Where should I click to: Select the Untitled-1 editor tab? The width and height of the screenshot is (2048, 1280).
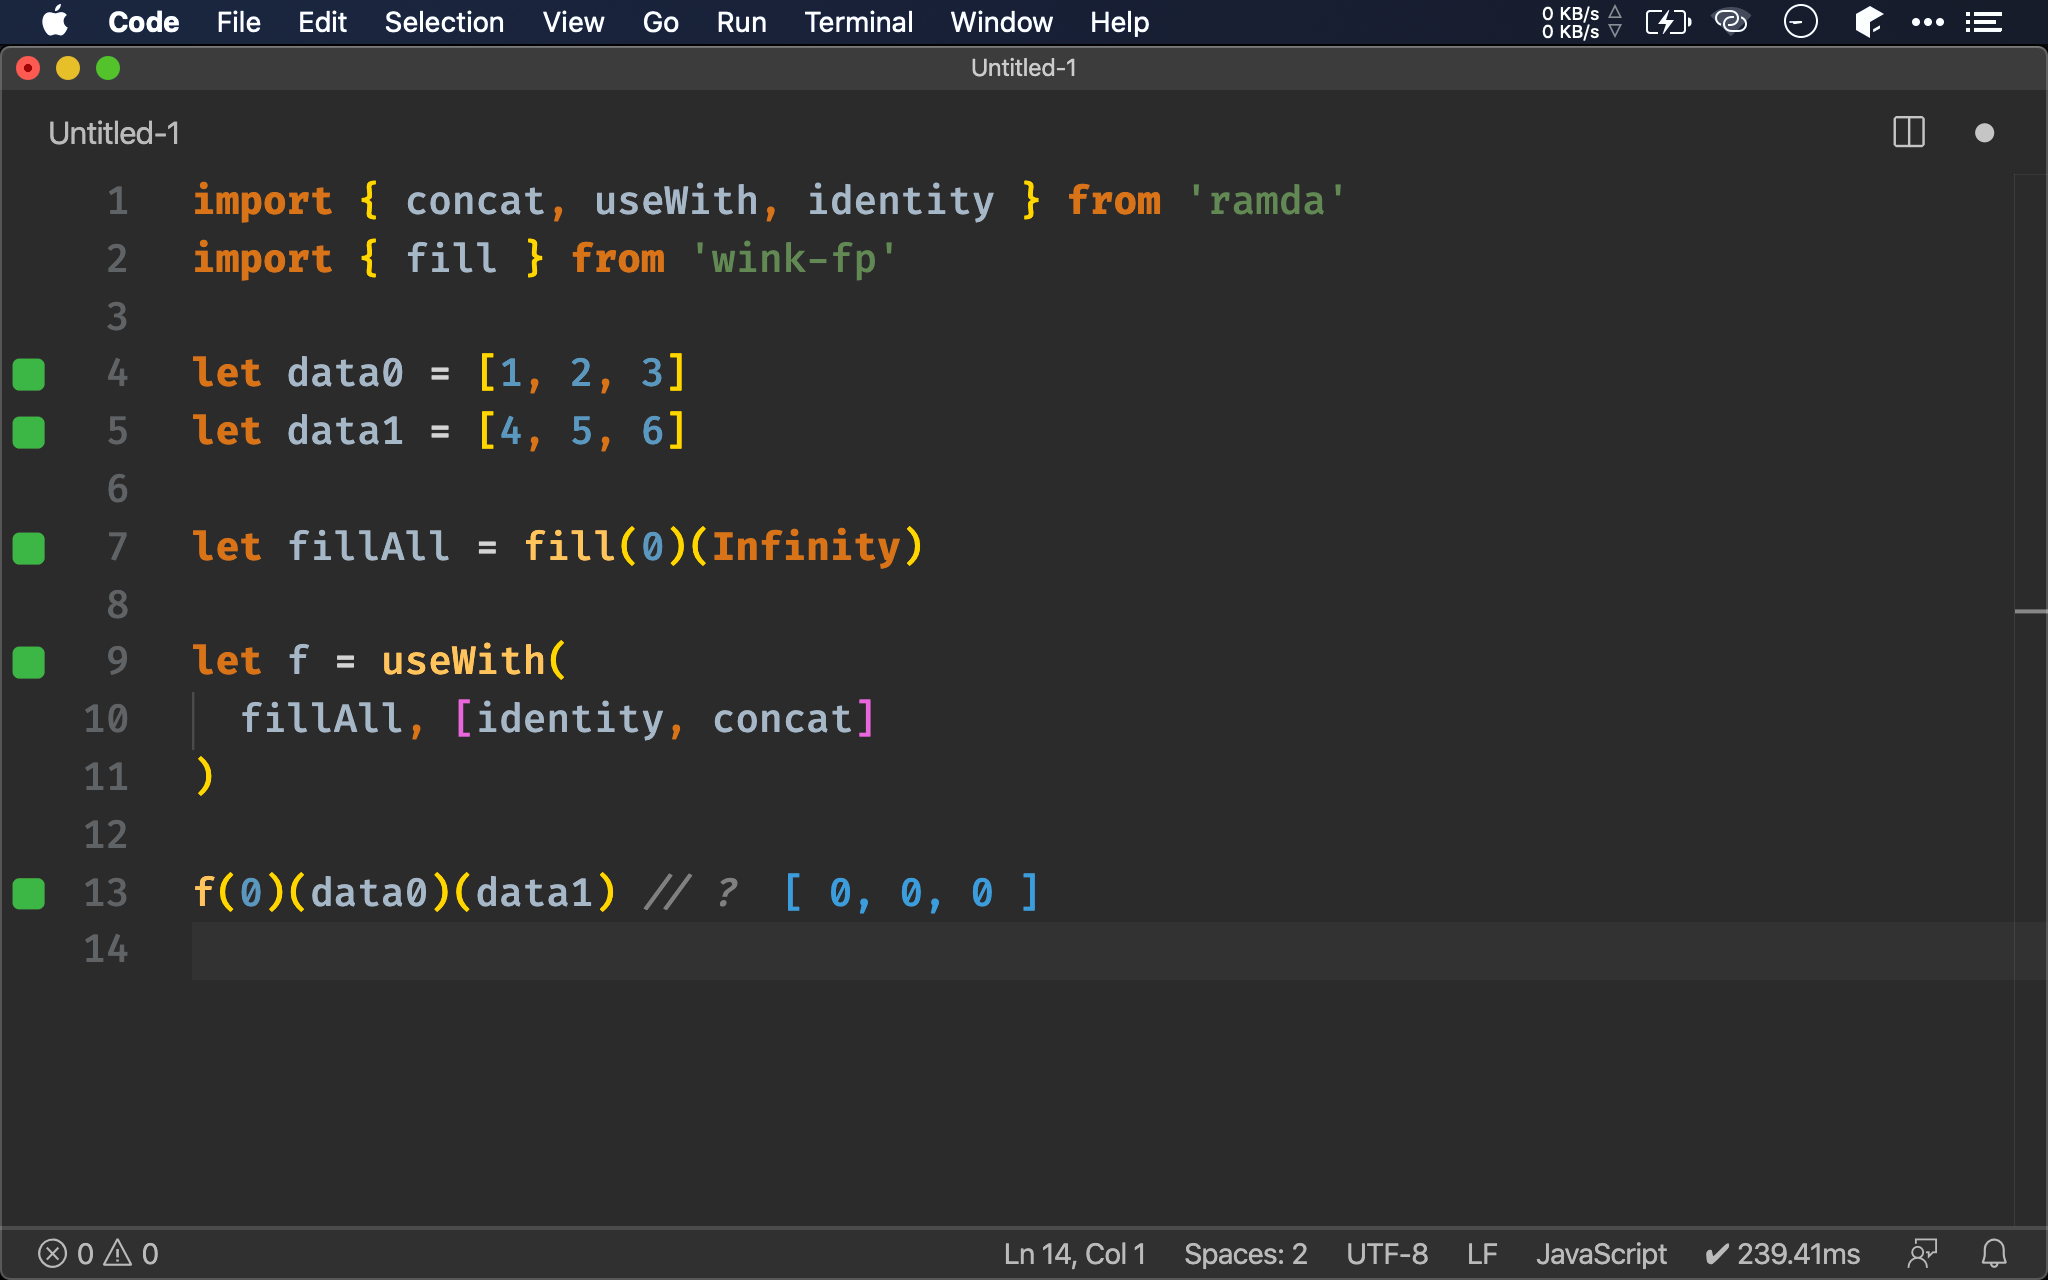pos(114,133)
